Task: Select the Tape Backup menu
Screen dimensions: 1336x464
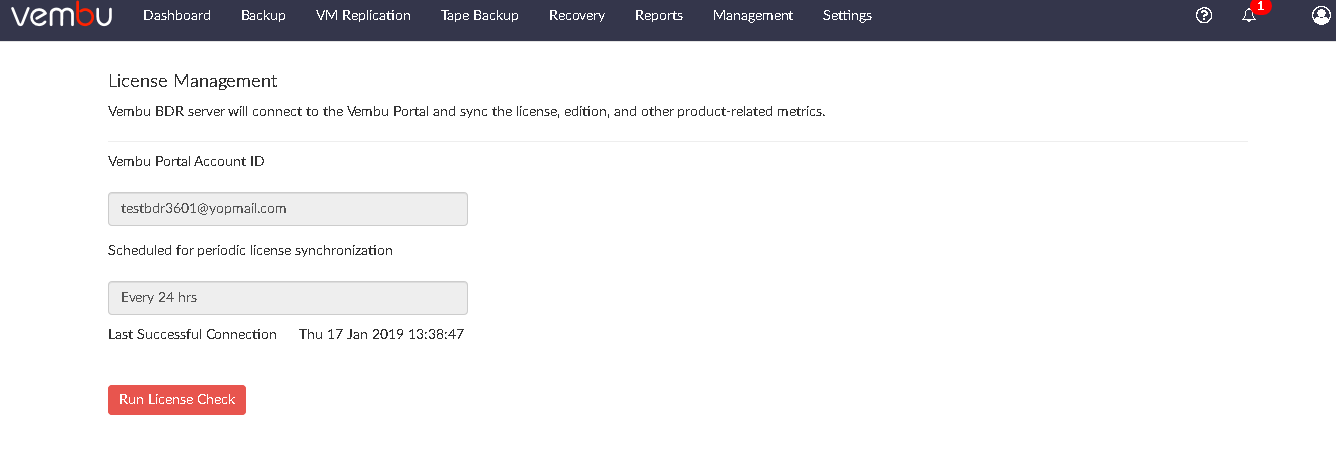Action: click(480, 16)
